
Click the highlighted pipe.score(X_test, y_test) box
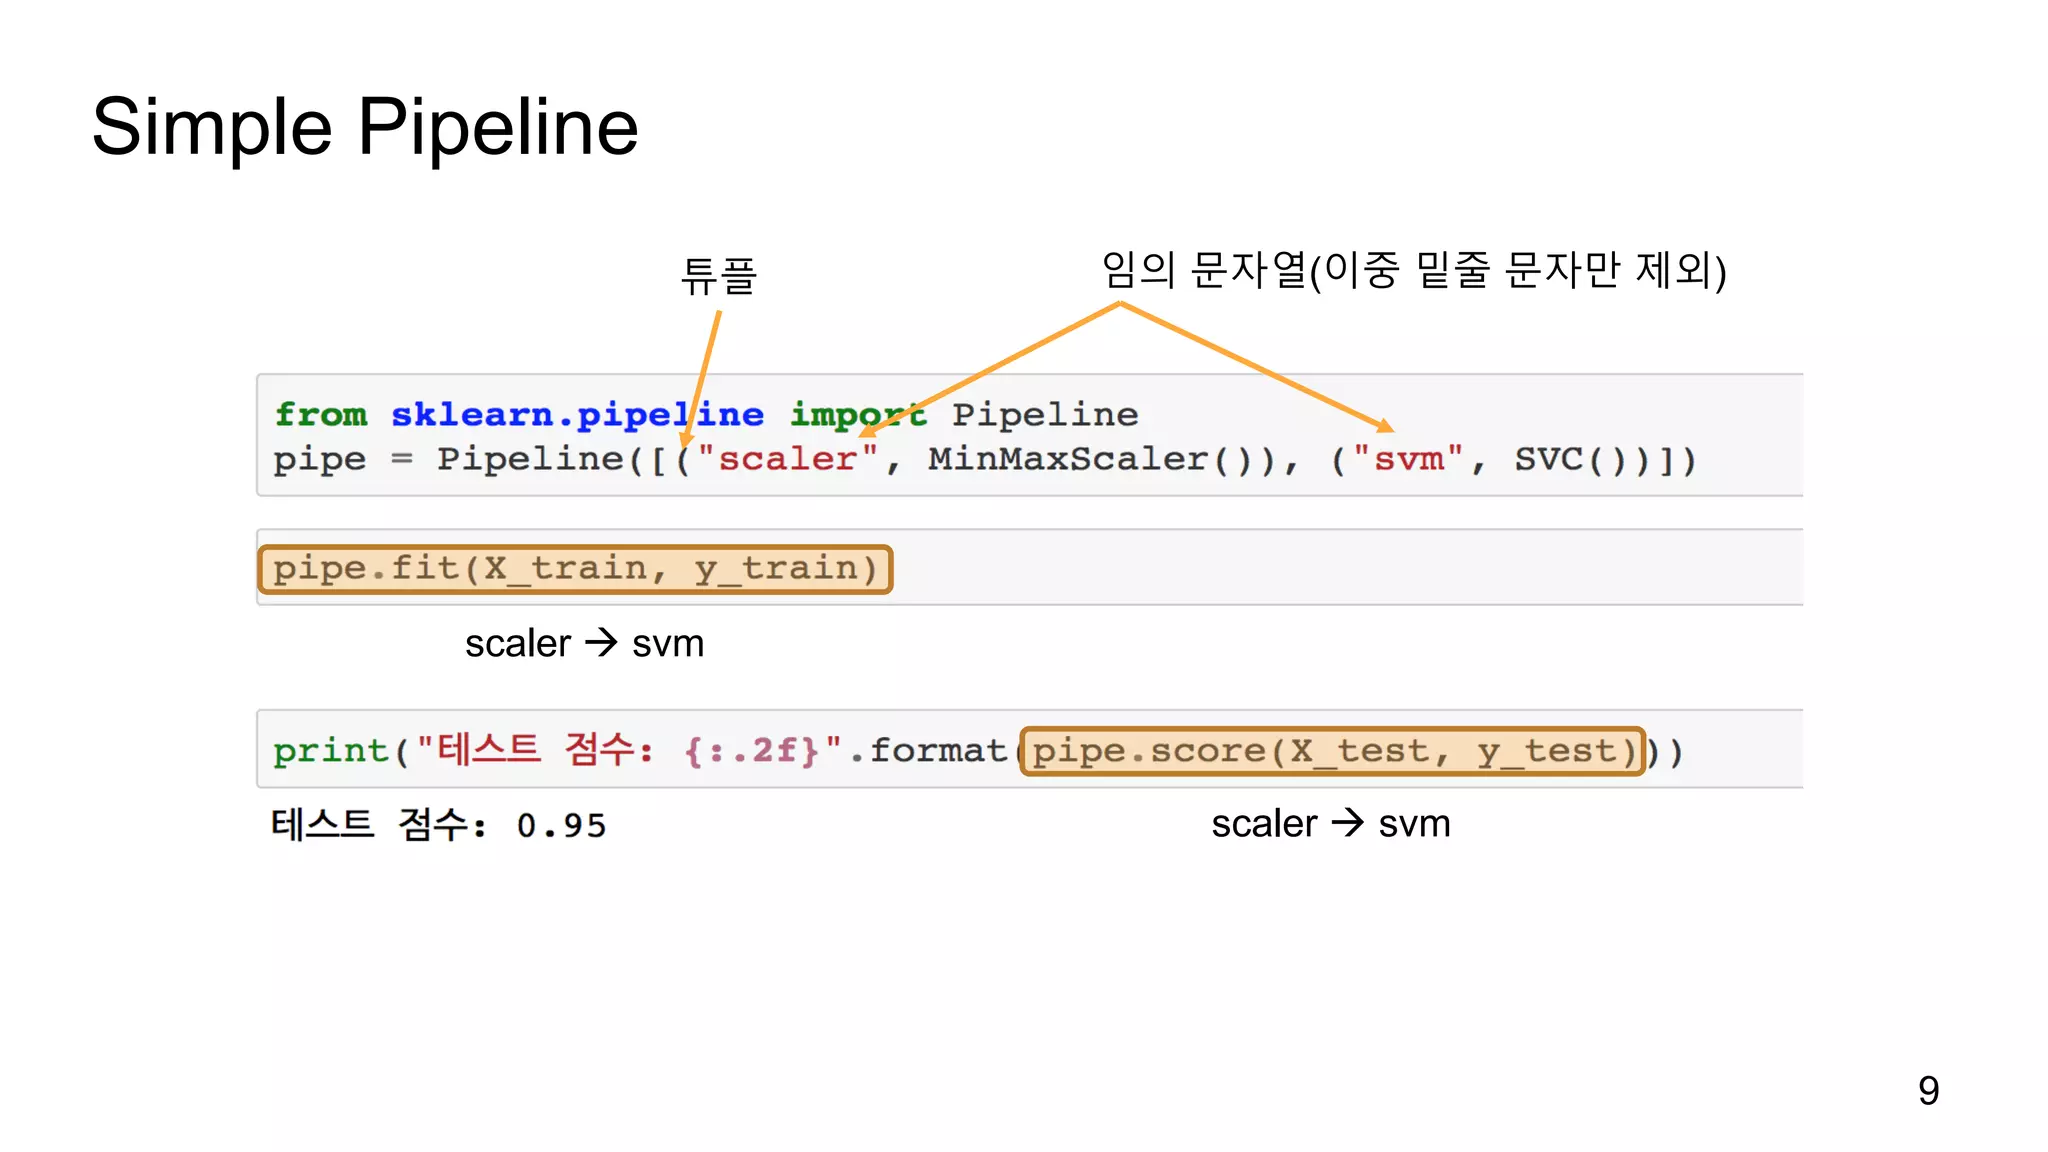[1333, 751]
